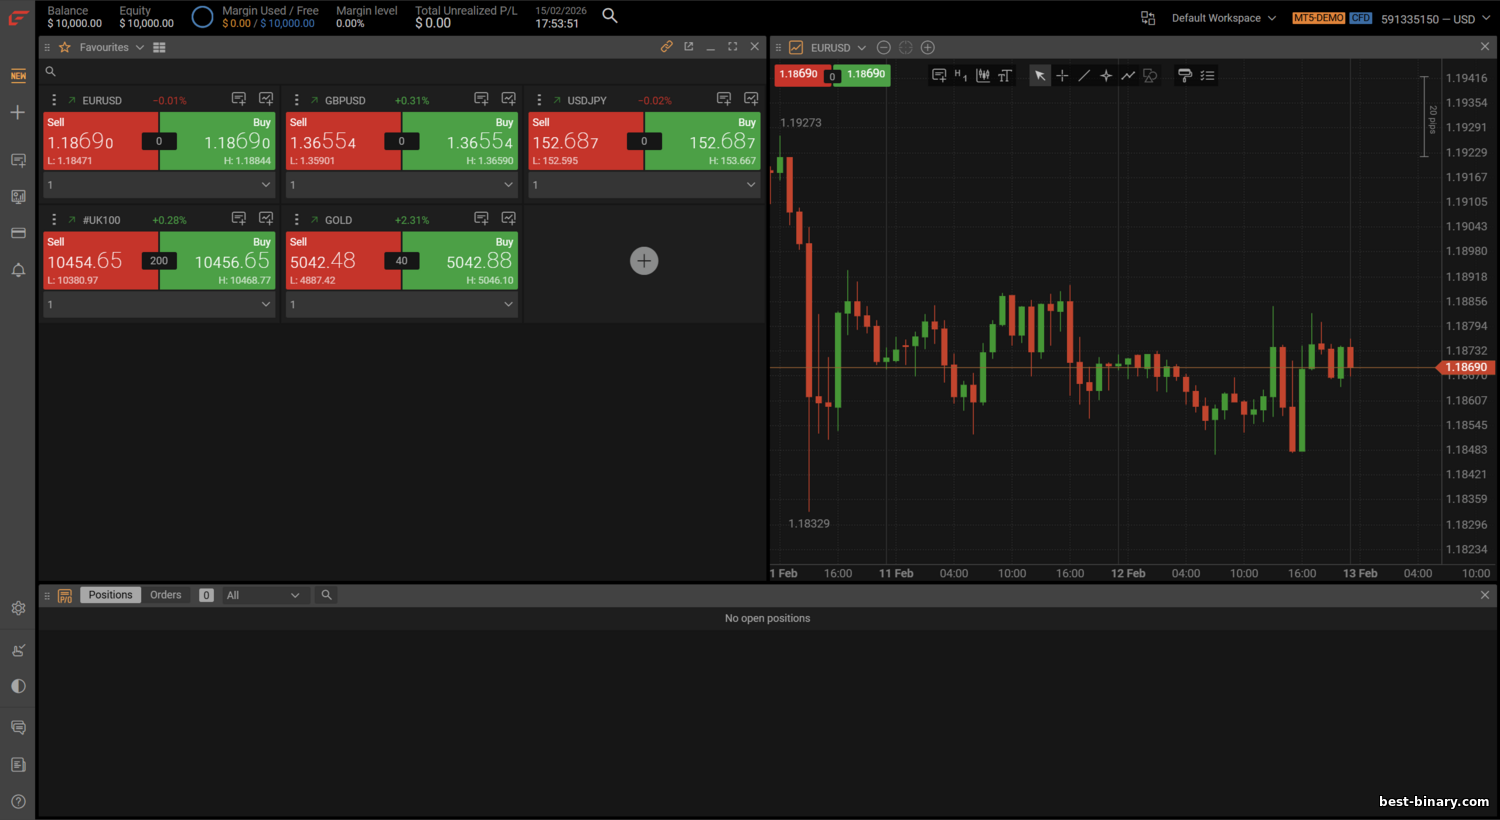
Task: Select the Positions tab
Action: pos(110,595)
